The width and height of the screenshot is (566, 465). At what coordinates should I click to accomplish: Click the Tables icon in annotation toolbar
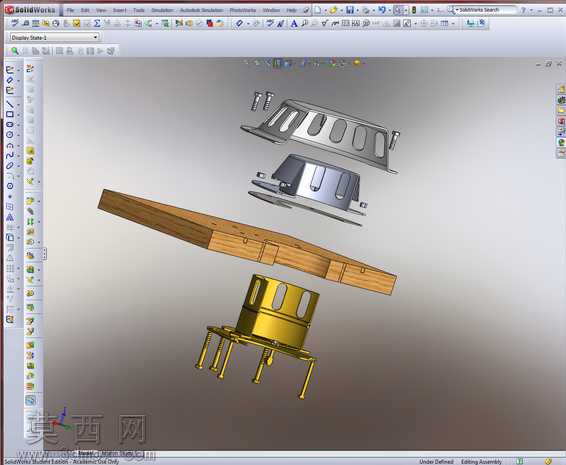point(444,24)
